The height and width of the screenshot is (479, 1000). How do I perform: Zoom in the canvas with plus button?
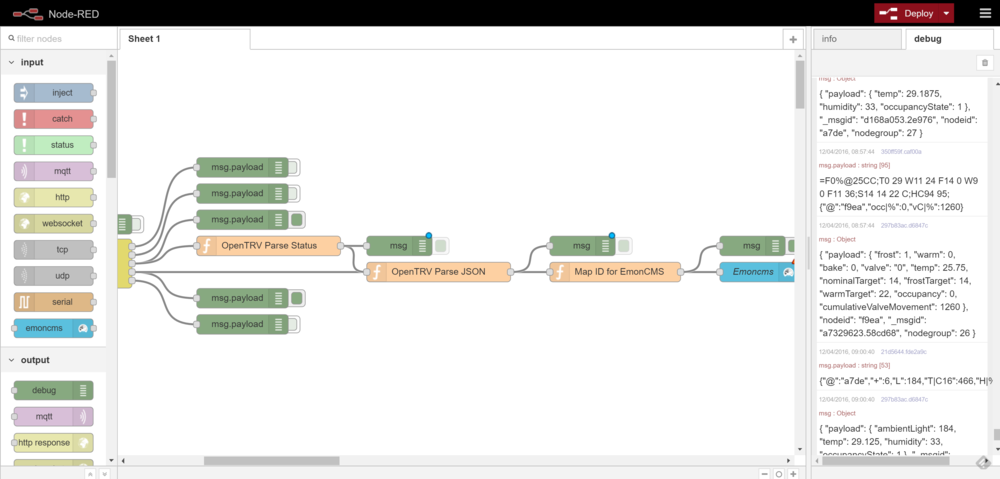click(x=793, y=474)
